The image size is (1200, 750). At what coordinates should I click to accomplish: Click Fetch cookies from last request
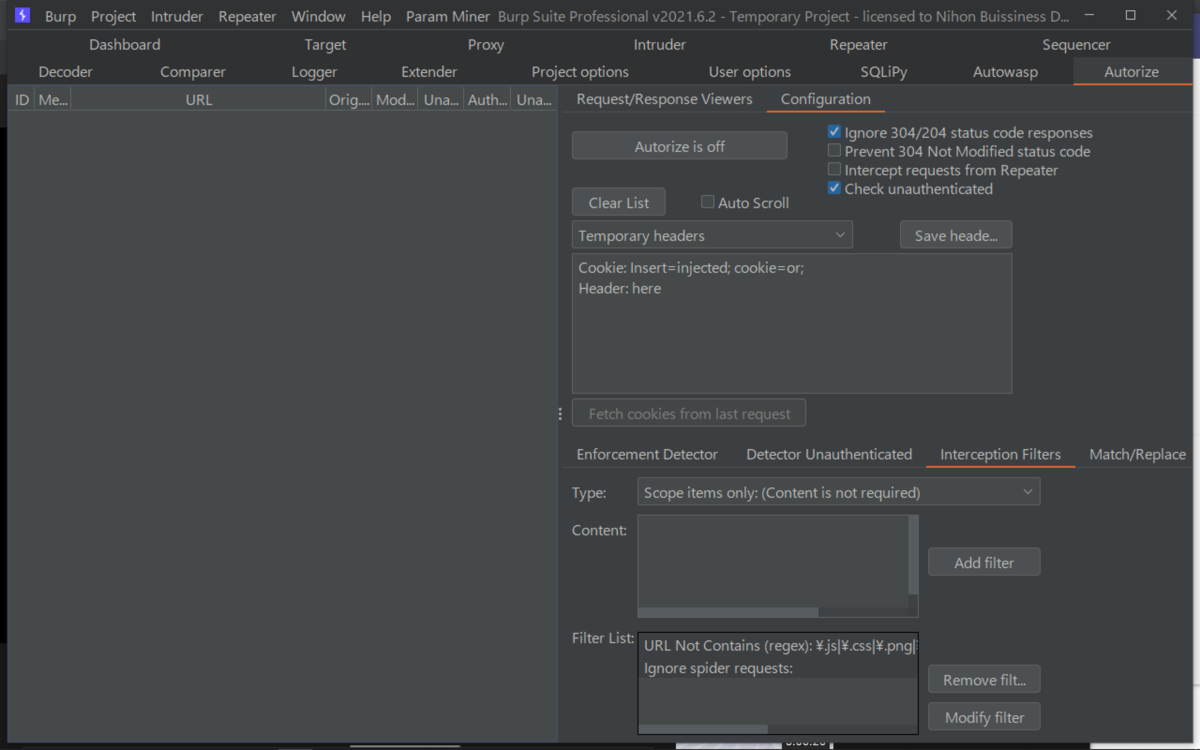point(689,413)
